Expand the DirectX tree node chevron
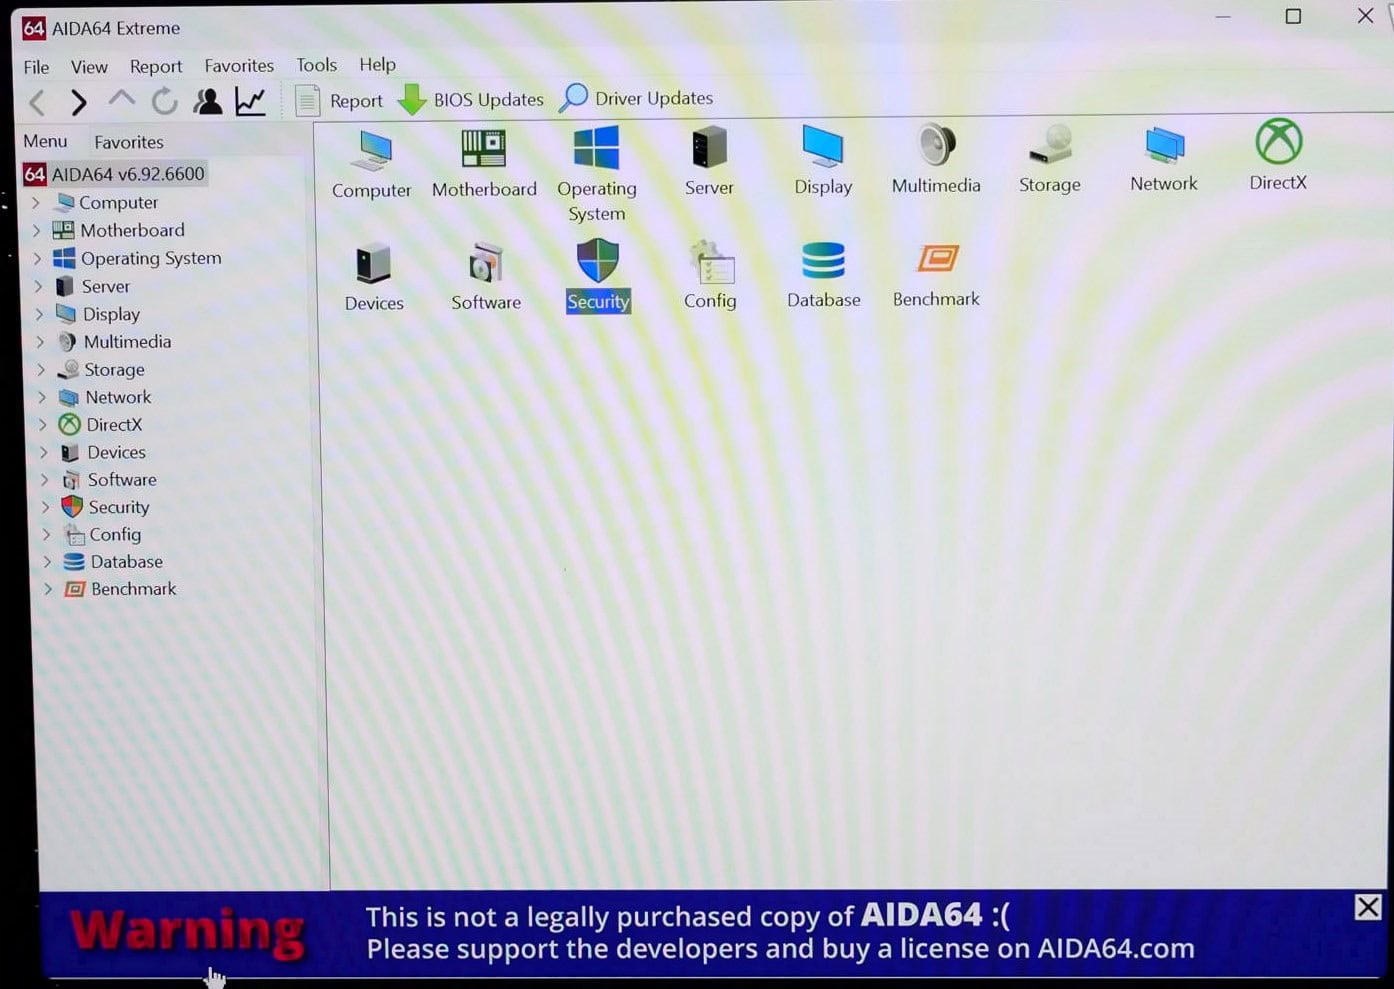 [x=43, y=424]
